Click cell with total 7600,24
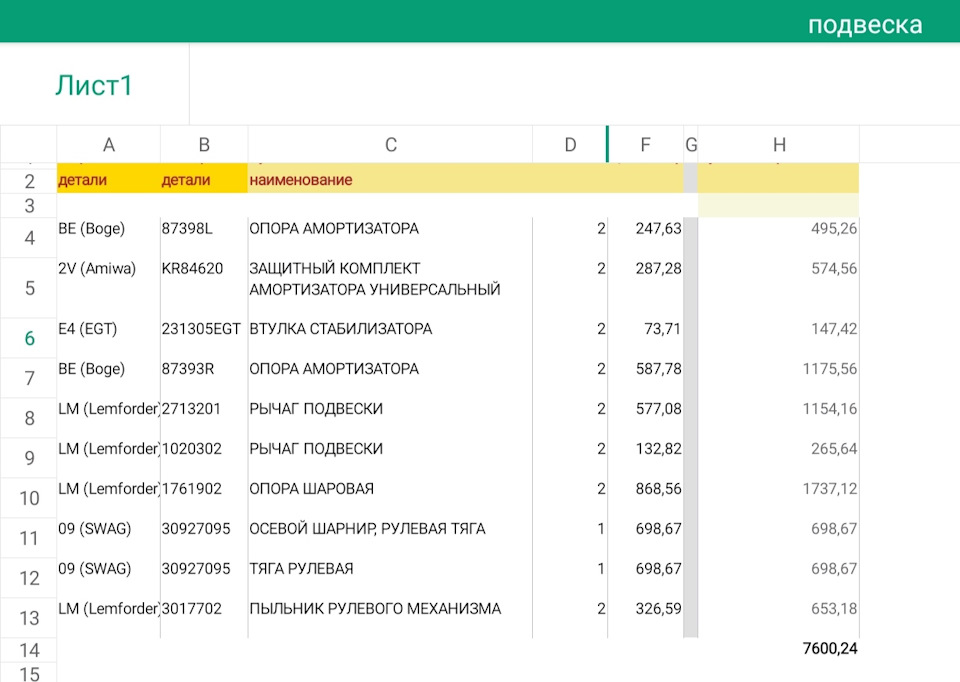This screenshot has height=682, width=960. pyautogui.click(x=829, y=649)
